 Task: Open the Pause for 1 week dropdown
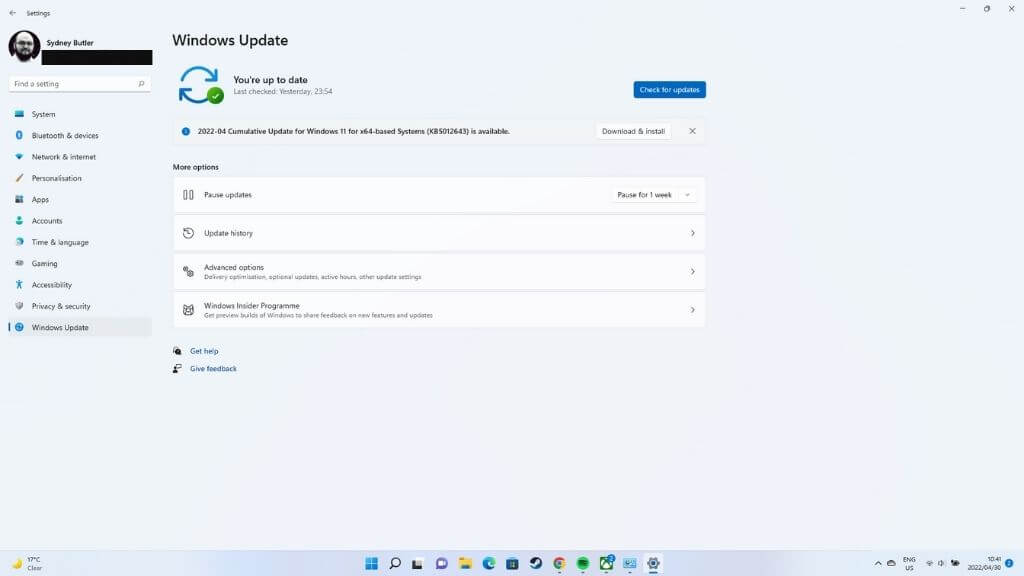(654, 195)
